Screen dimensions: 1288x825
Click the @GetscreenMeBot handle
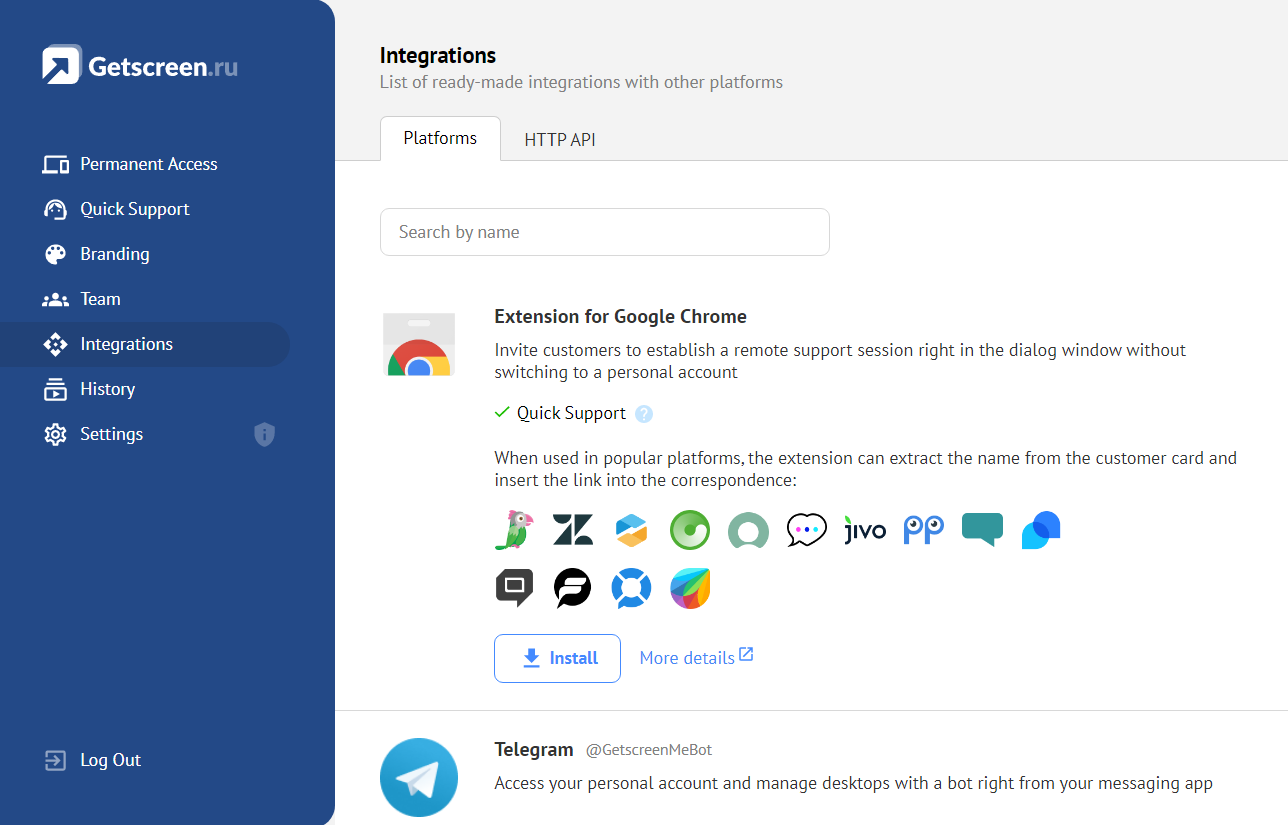649,750
